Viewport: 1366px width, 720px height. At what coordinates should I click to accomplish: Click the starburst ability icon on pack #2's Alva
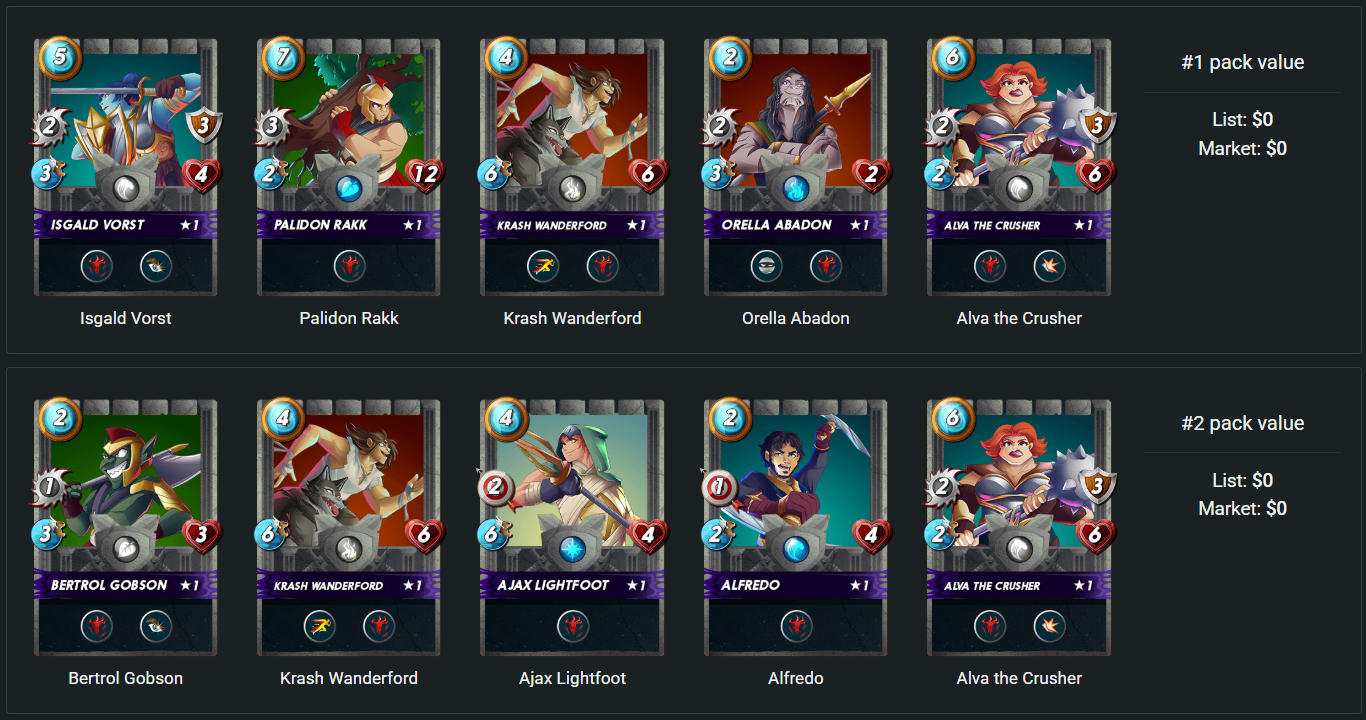tap(1049, 626)
